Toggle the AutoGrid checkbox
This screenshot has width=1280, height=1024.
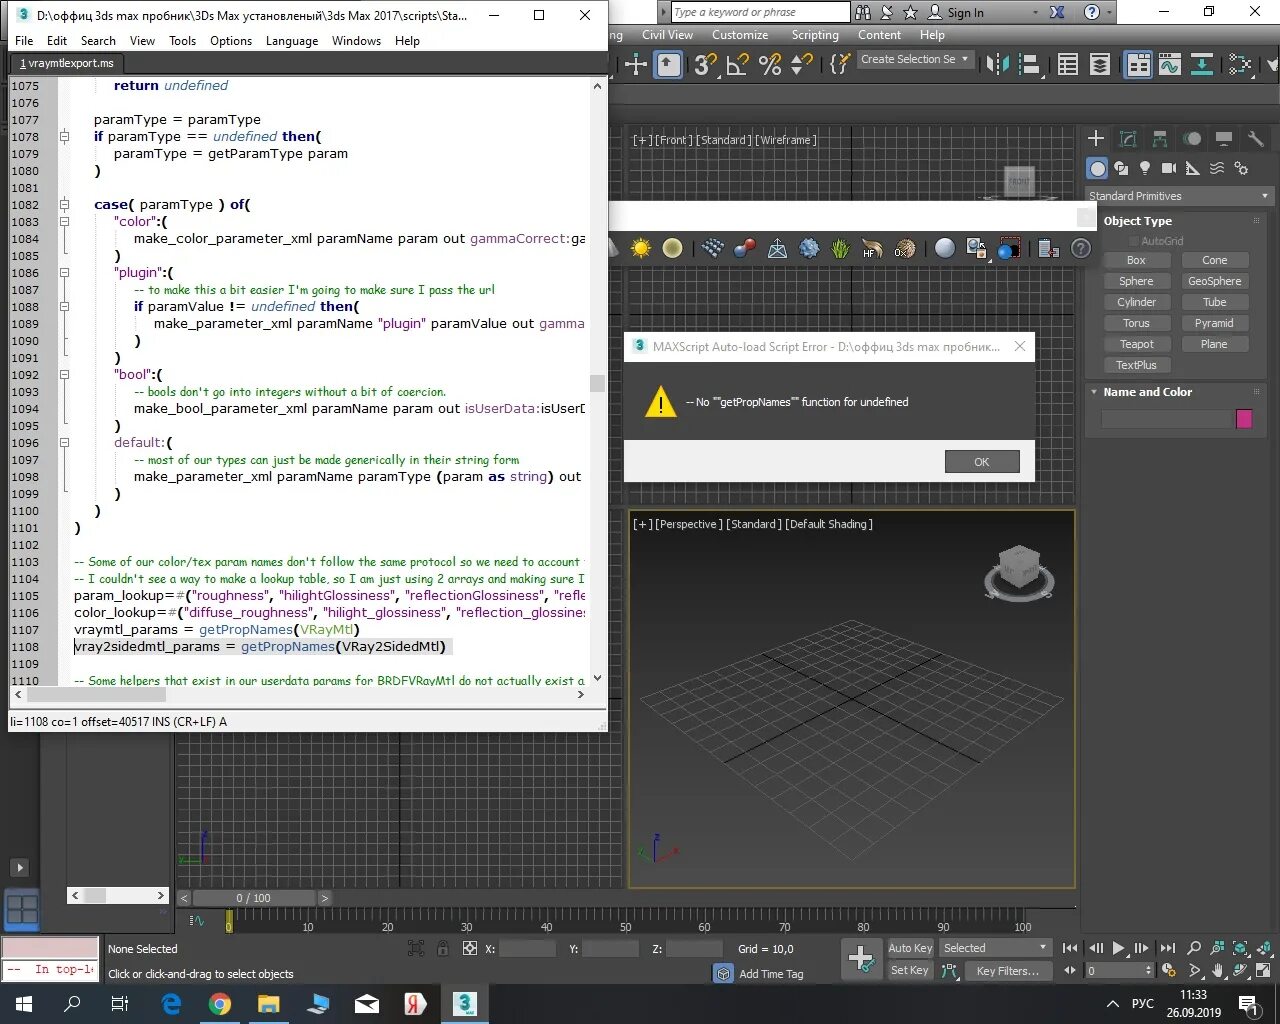(1134, 241)
